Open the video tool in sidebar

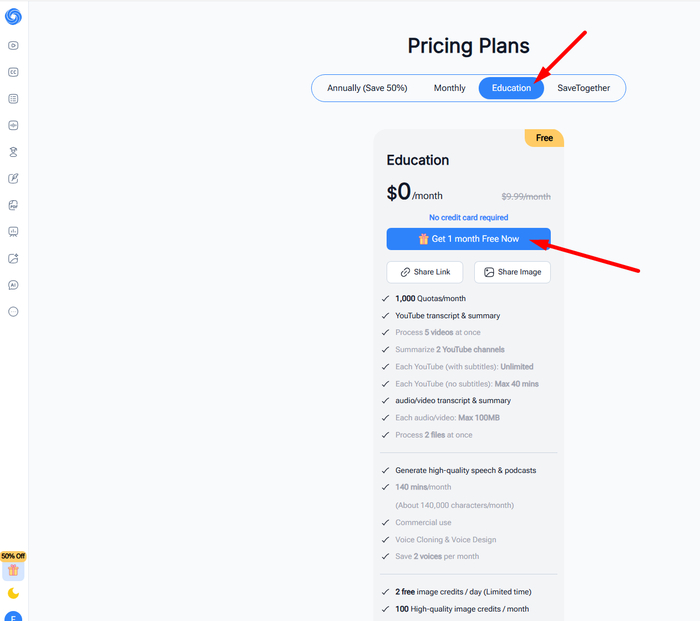13,46
